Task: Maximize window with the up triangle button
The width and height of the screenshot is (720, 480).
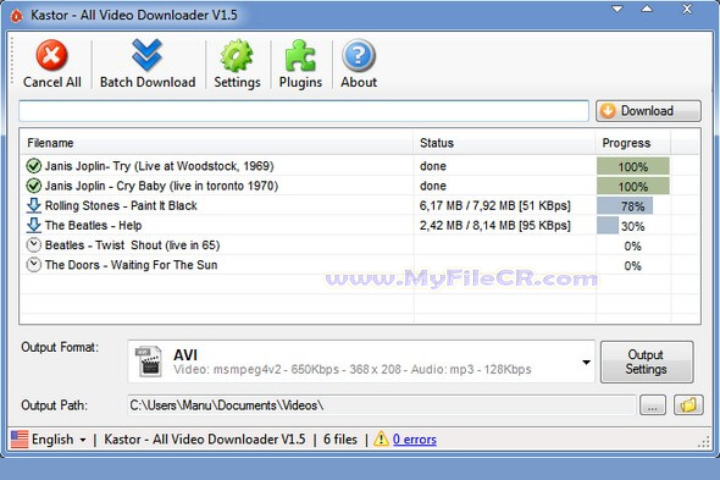Action: (647, 9)
